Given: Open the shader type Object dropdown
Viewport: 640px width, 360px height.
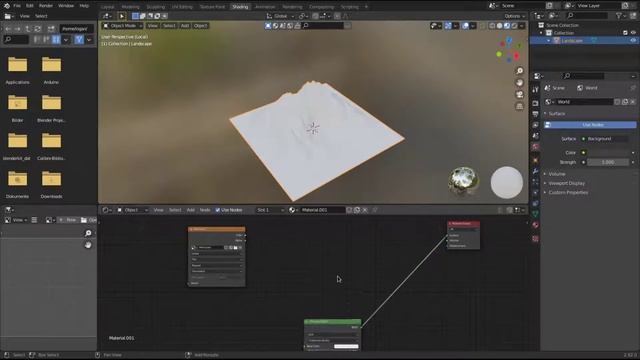Looking at the screenshot, I should (133, 210).
